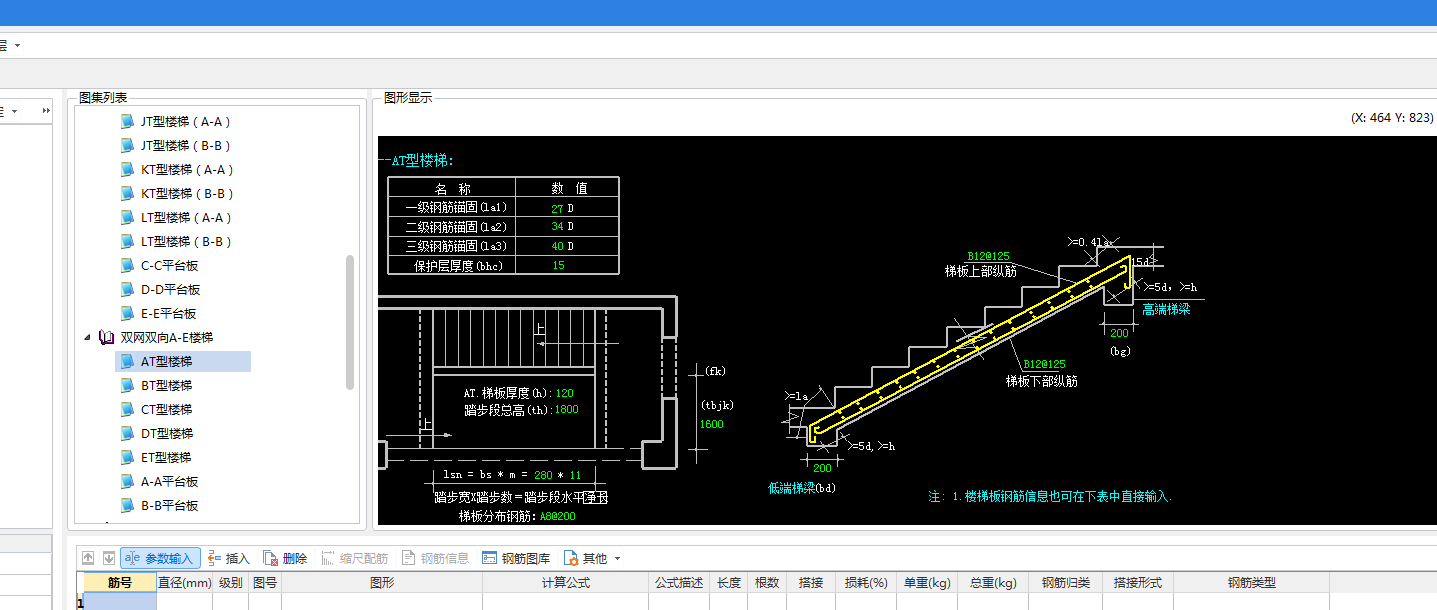This screenshot has height=610, width=1437.
Task: Edit the value 34 for 二级钢筋锚固(la2)
Action: pyautogui.click(x=557, y=227)
